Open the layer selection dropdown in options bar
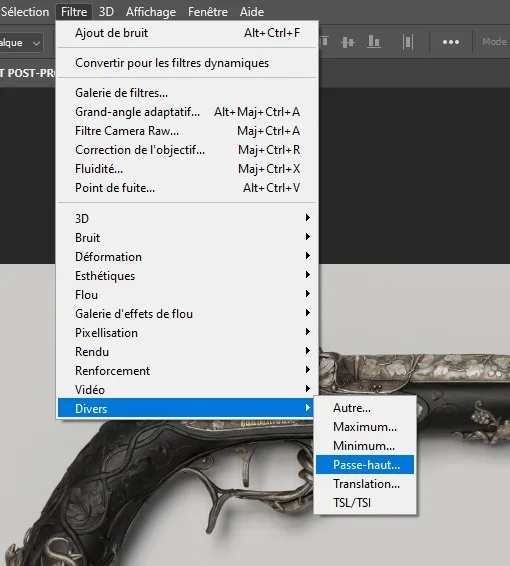Image resolution: width=510 pixels, height=566 pixels. click(x=21, y=43)
